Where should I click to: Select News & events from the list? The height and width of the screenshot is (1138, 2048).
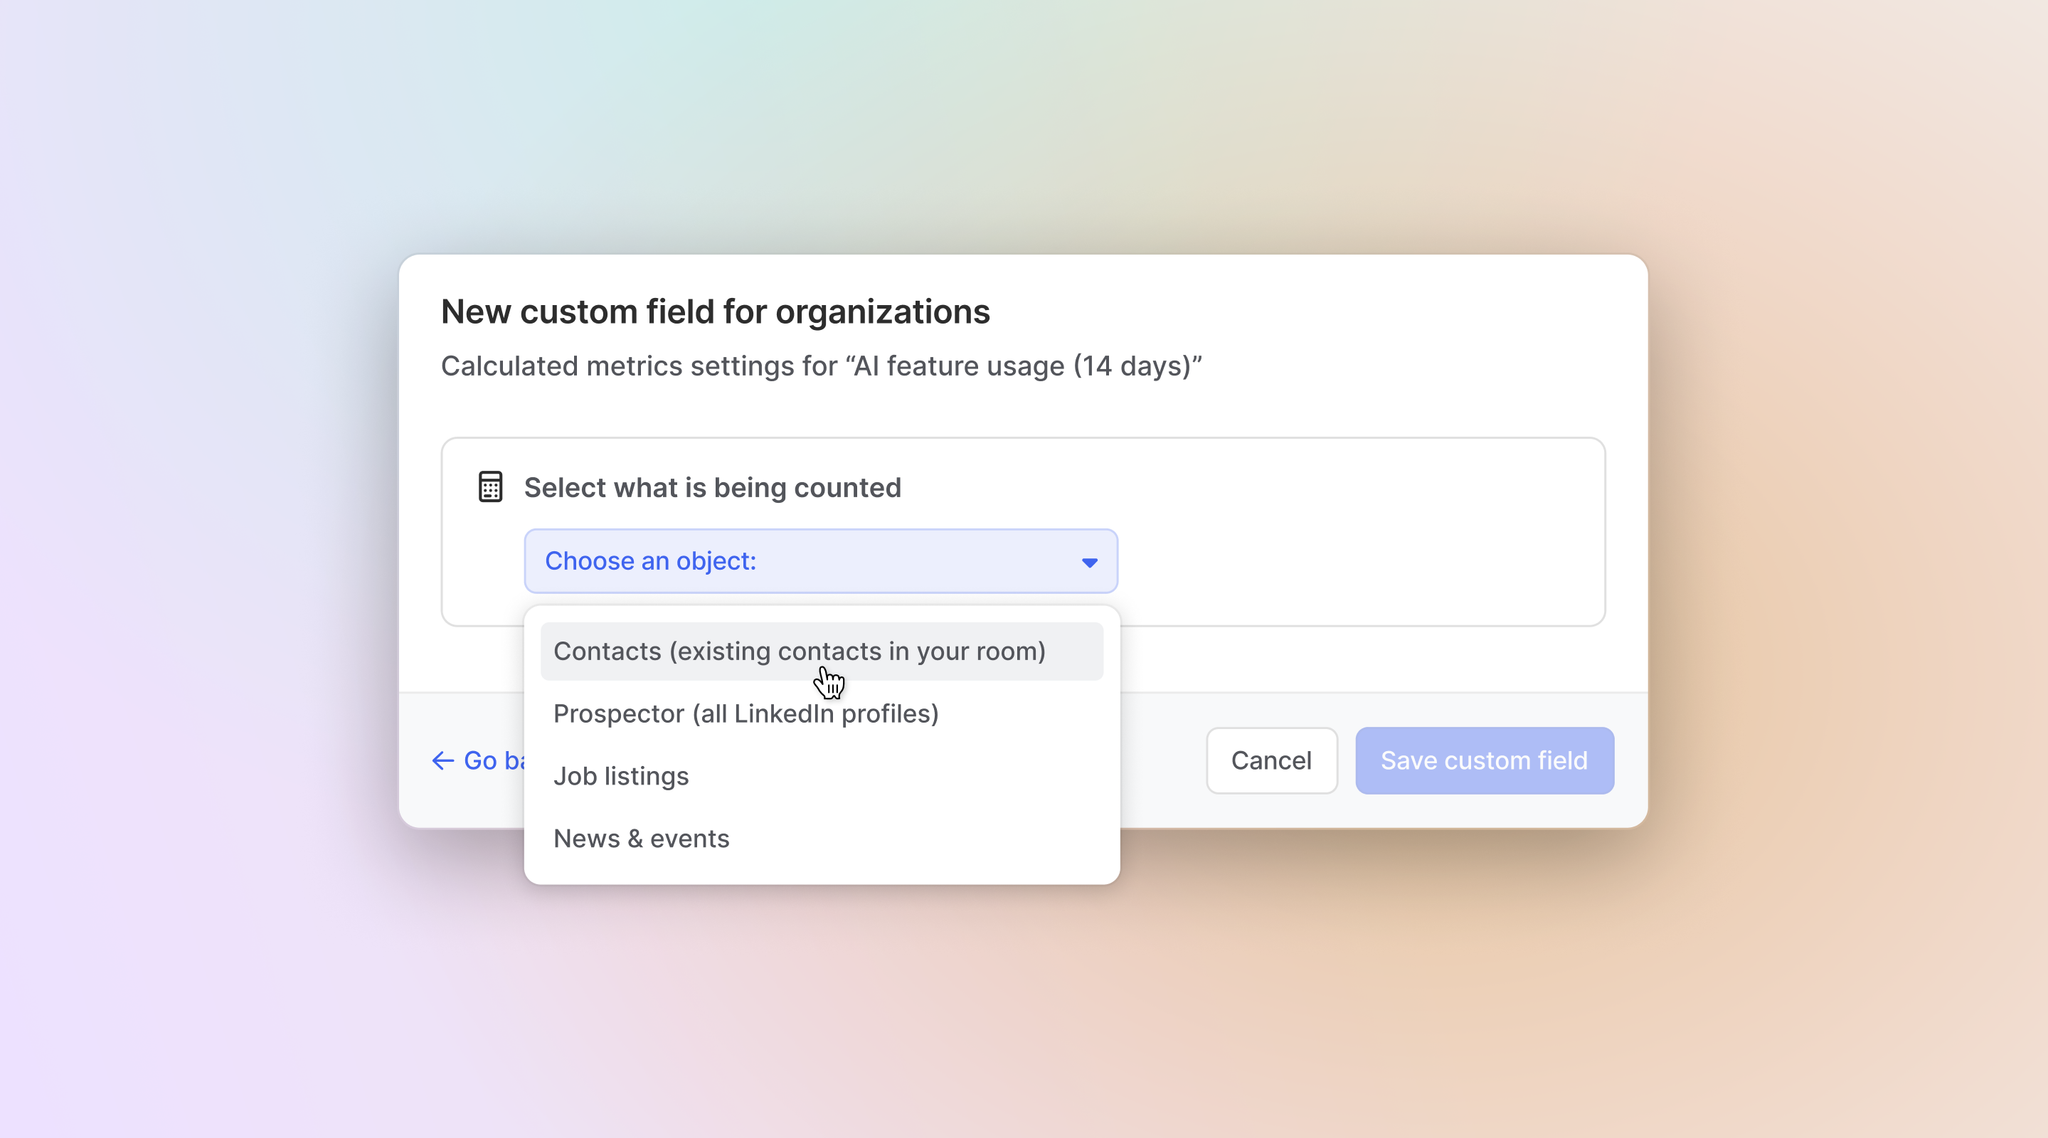click(641, 839)
